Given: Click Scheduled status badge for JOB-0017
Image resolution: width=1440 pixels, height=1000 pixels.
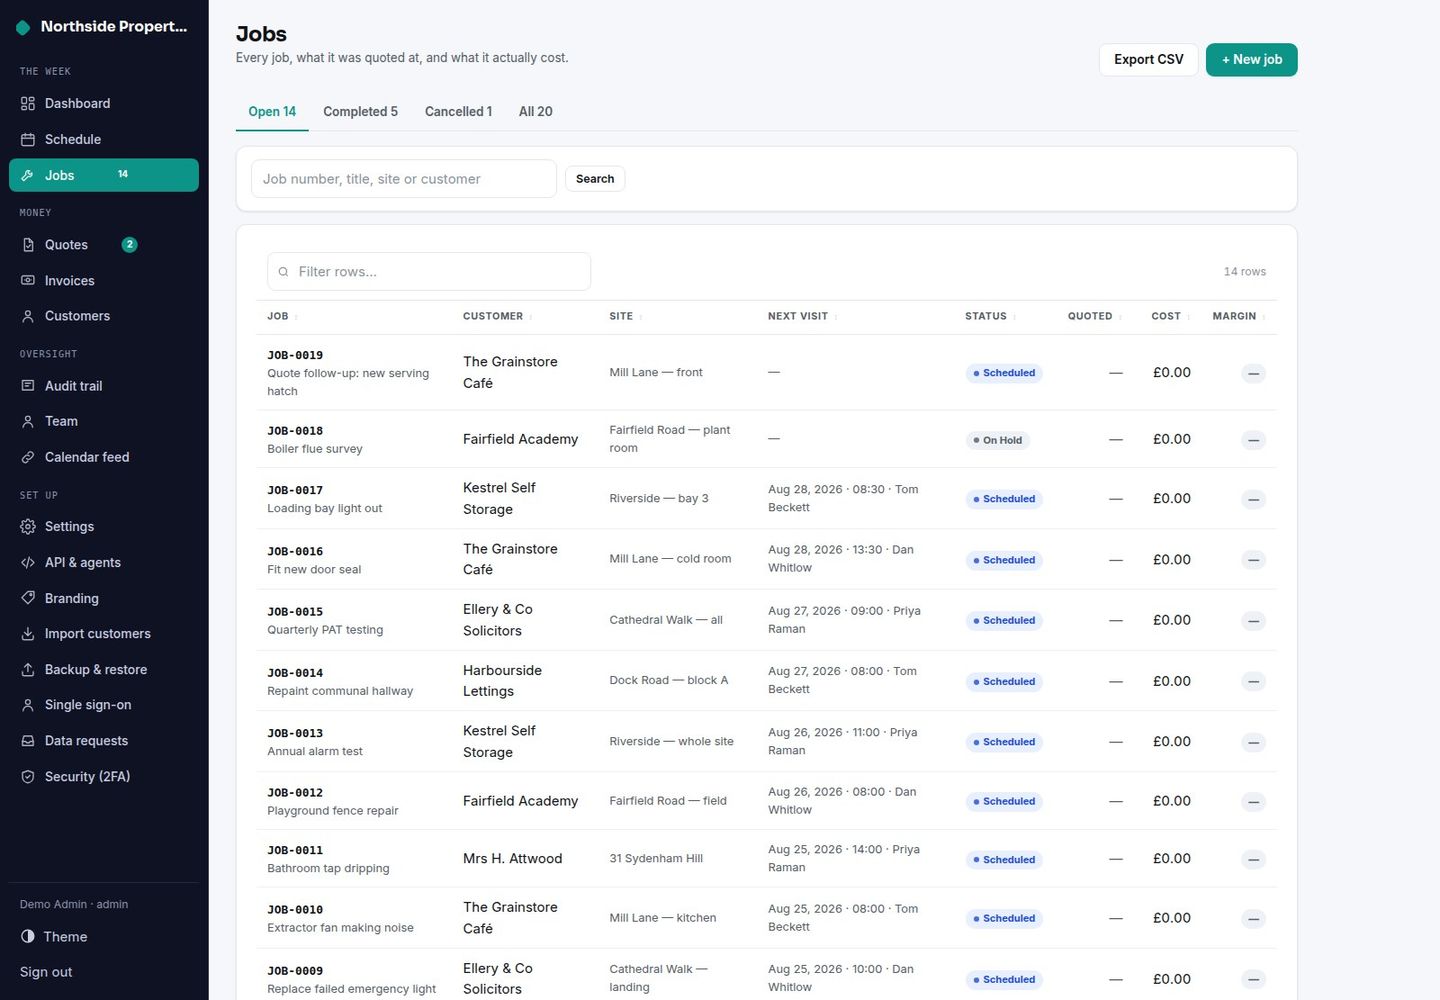Looking at the screenshot, I should 1004,499.
